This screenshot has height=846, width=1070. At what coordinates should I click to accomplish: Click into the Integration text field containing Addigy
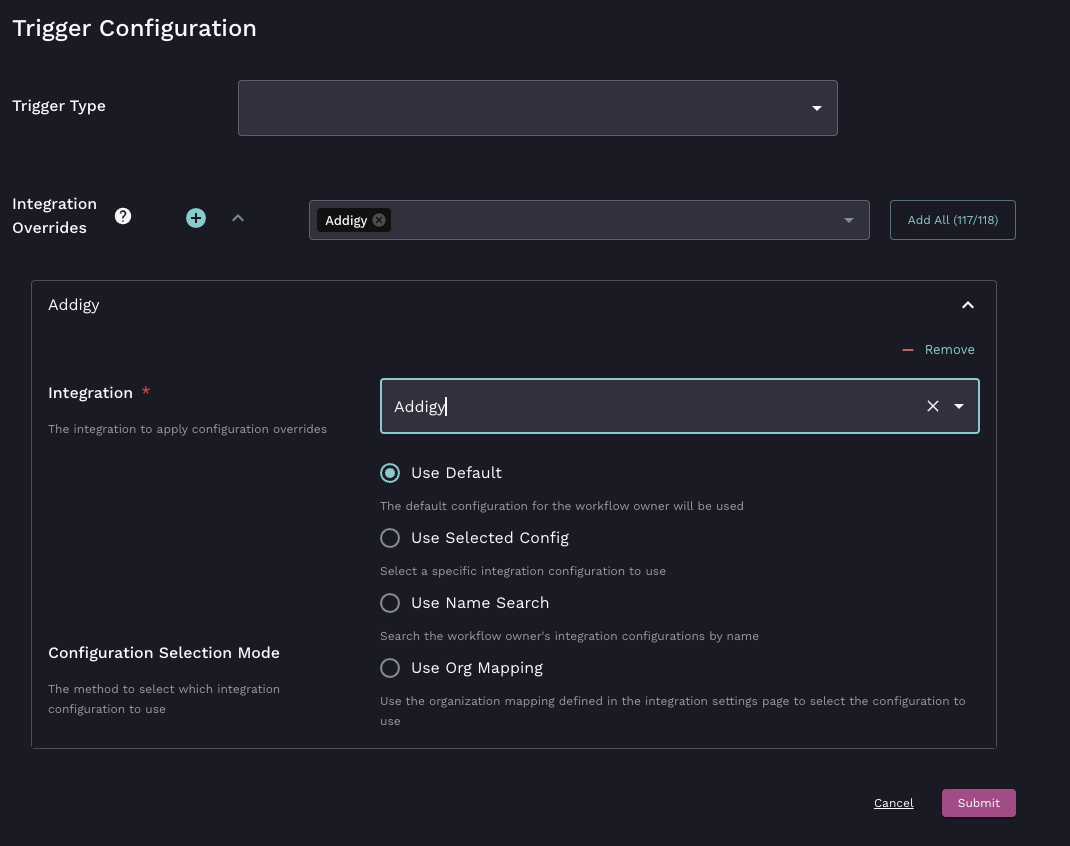pyautogui.click(x=650, y=406)
